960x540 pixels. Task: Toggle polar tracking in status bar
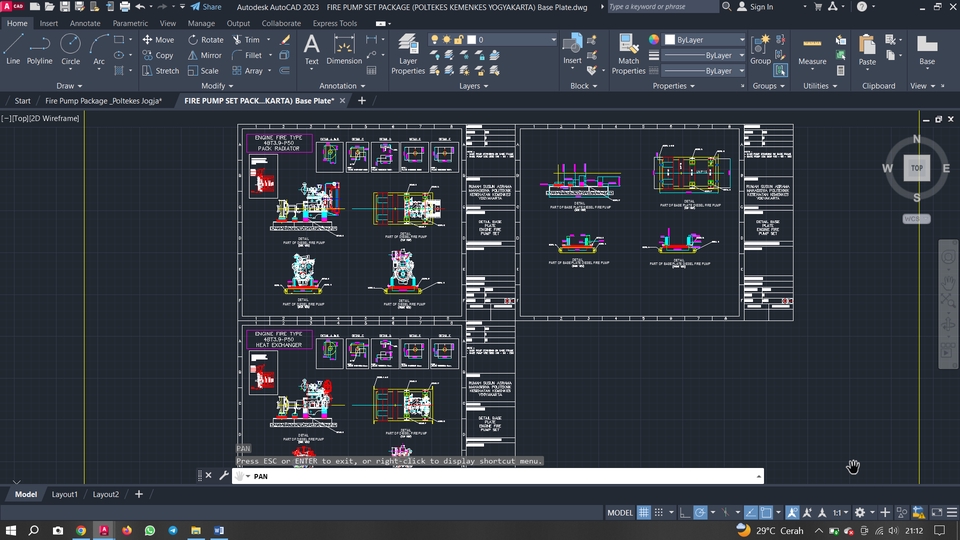coord(700,512)
